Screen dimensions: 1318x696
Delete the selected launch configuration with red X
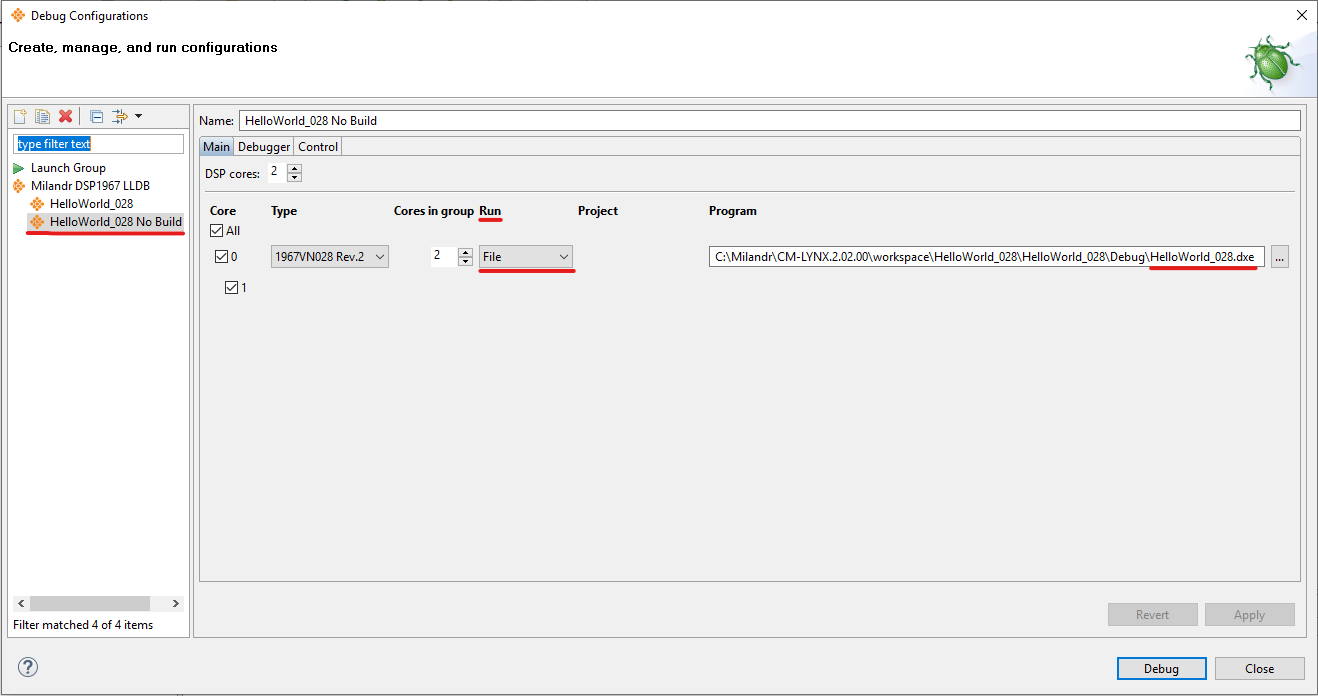pos(66,117)
